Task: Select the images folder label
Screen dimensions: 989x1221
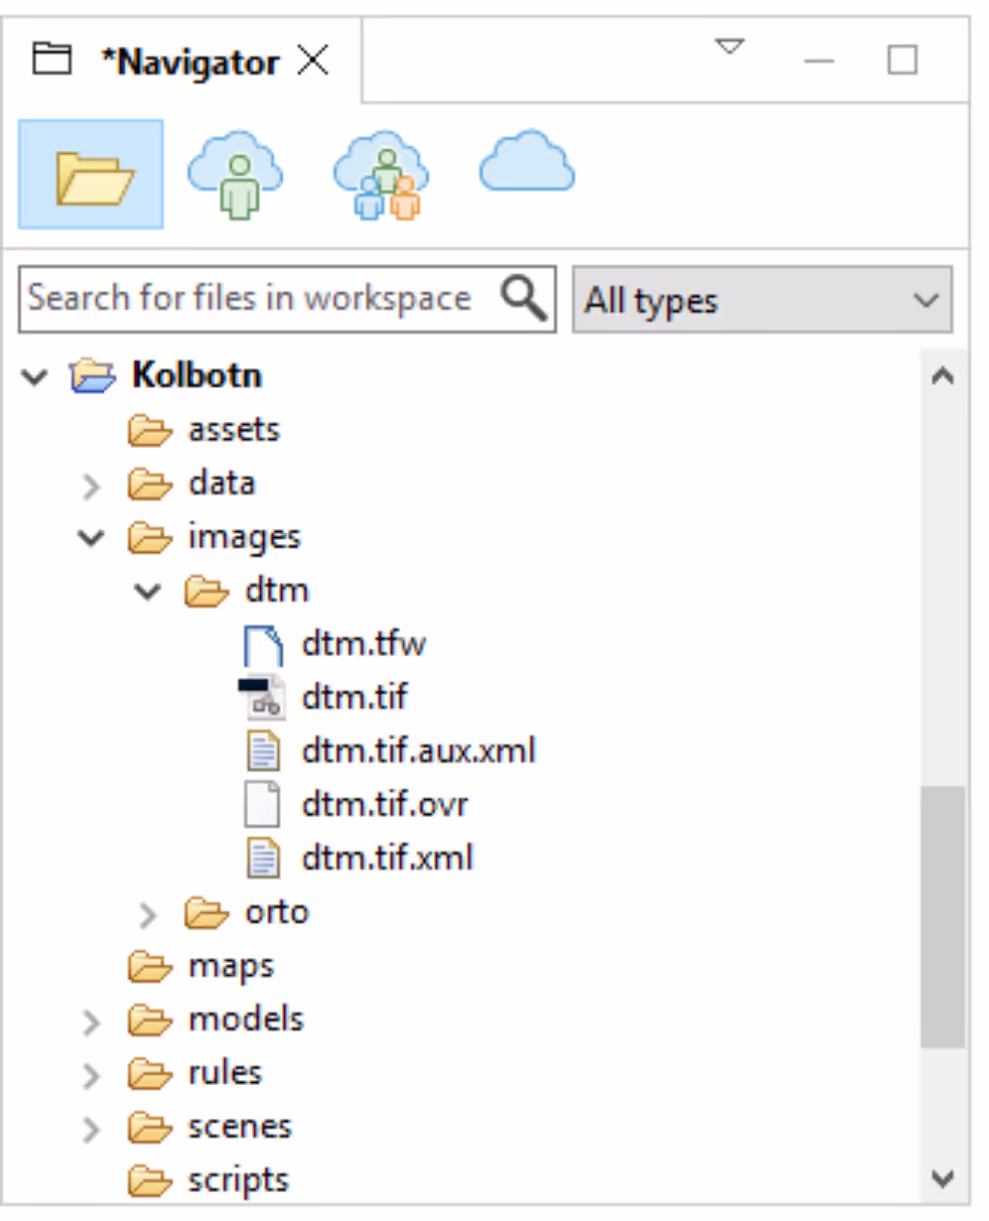Action: click(x=244, y=538)
